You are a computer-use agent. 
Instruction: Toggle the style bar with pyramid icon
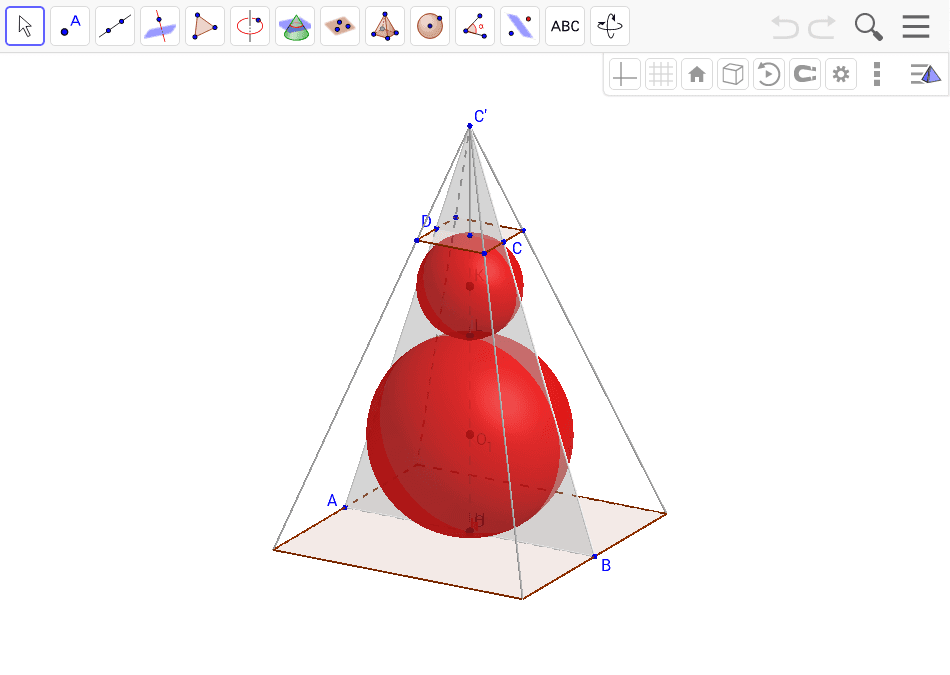pos(925,75)
